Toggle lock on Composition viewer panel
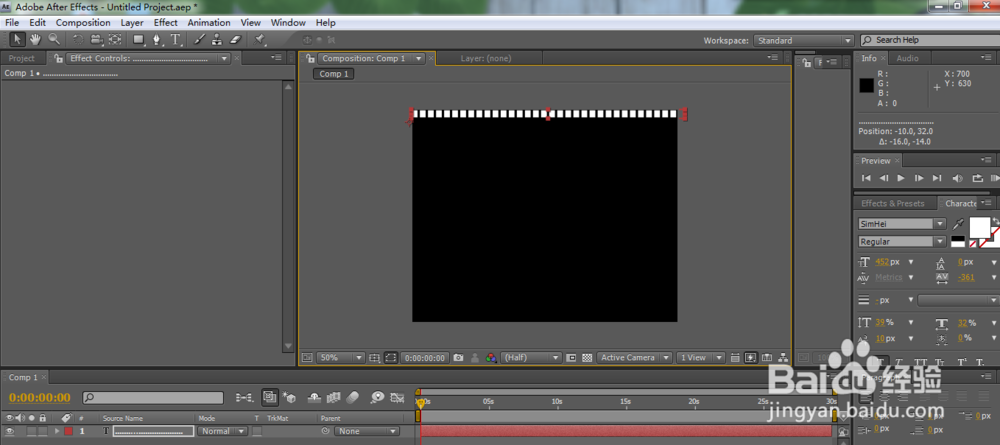Screen dimensions: 1000x445 [310, 58]
